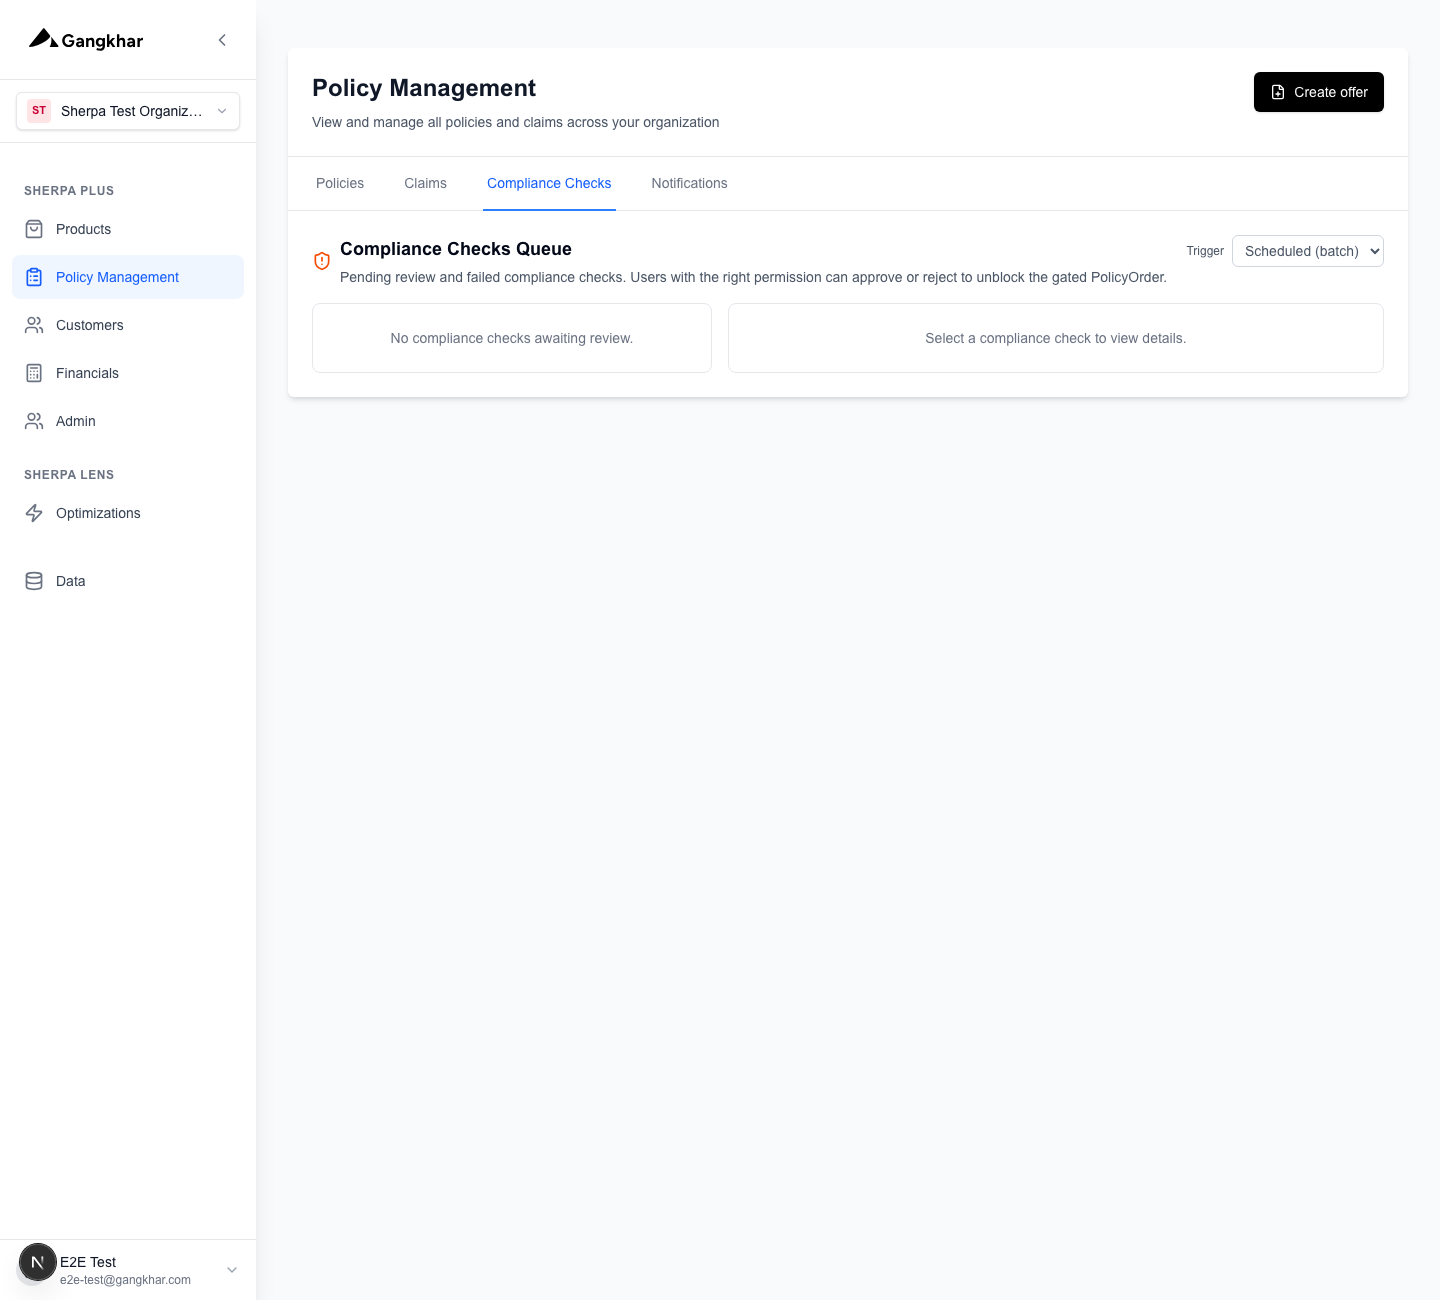The width and height of the screenshot is (1440, 1300).
Task: Click the E2E Test user avatar
Action: pyautogui.click(x=38, y=1262)
